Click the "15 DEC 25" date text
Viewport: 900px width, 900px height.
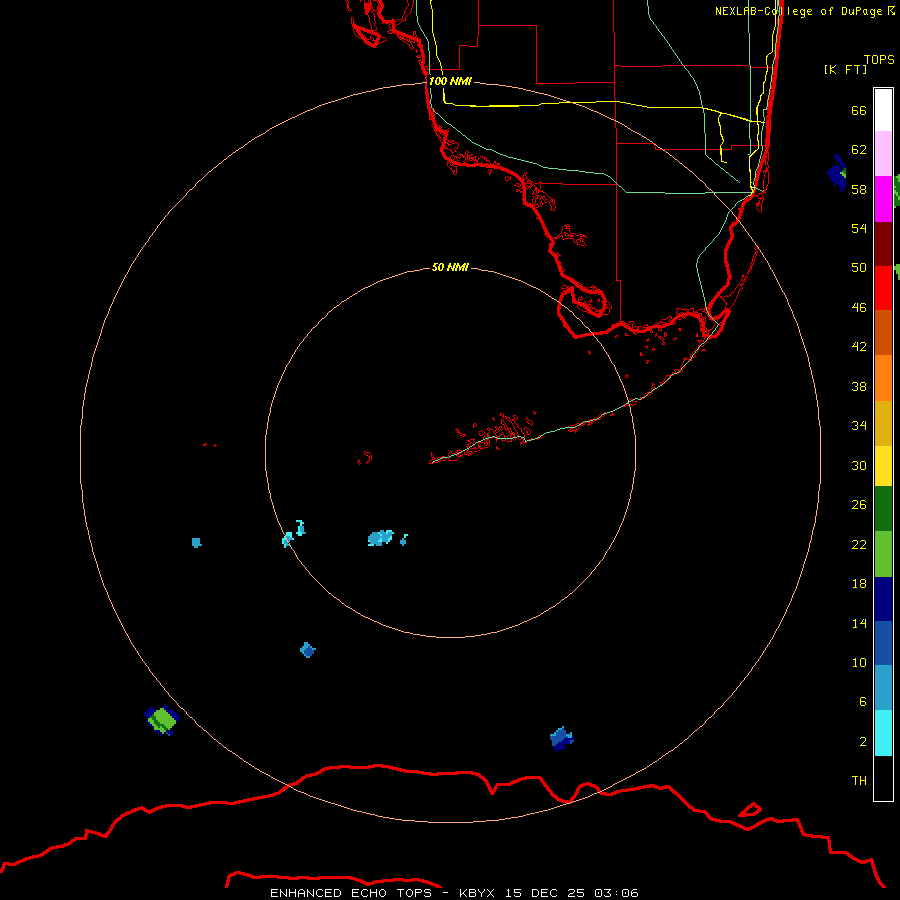coord(545,893)
